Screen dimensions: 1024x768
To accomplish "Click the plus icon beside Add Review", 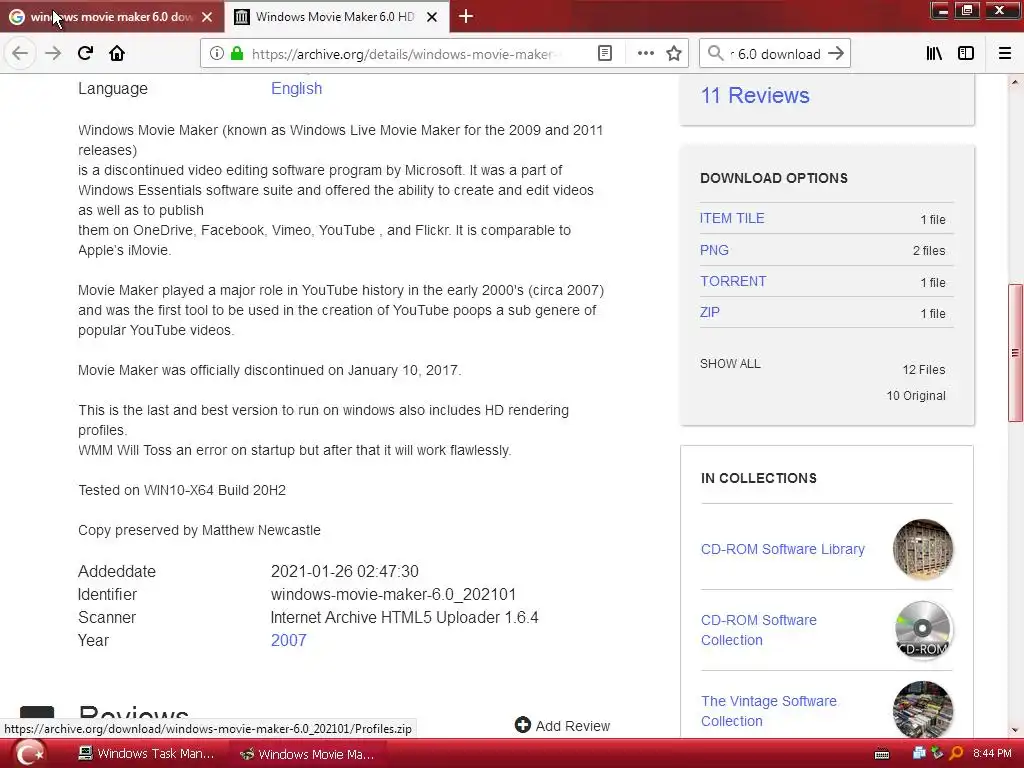I will pyautogui.click(x=522, y=724).
